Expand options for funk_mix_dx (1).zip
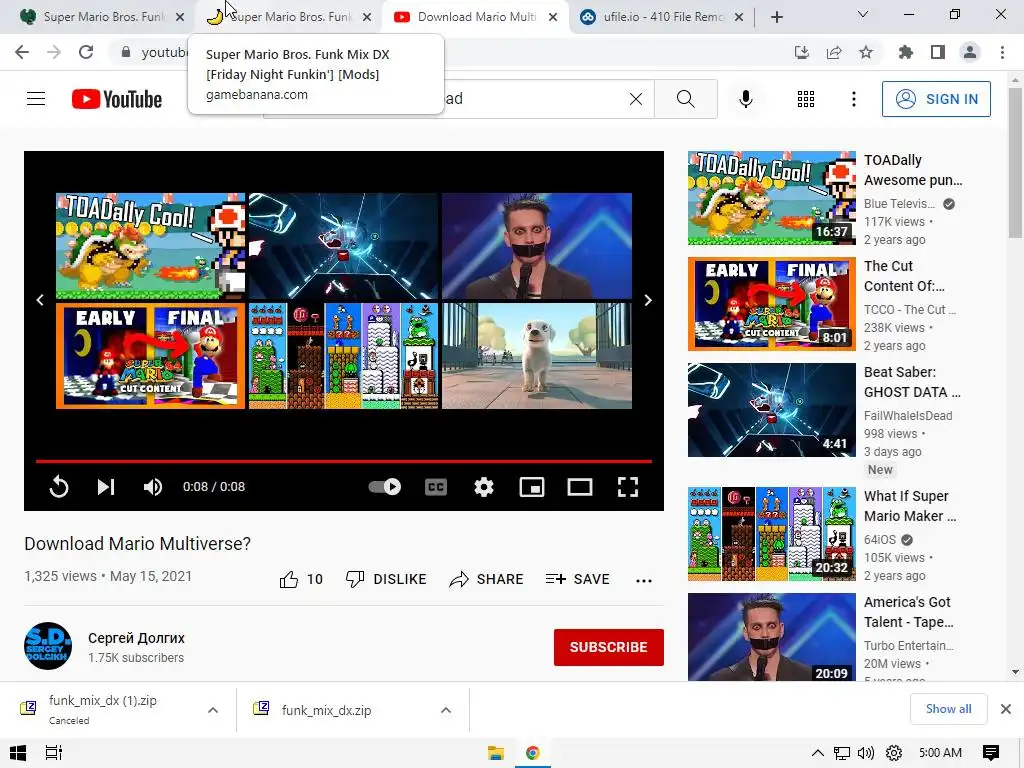The image size is (1024, 768). 213,711
